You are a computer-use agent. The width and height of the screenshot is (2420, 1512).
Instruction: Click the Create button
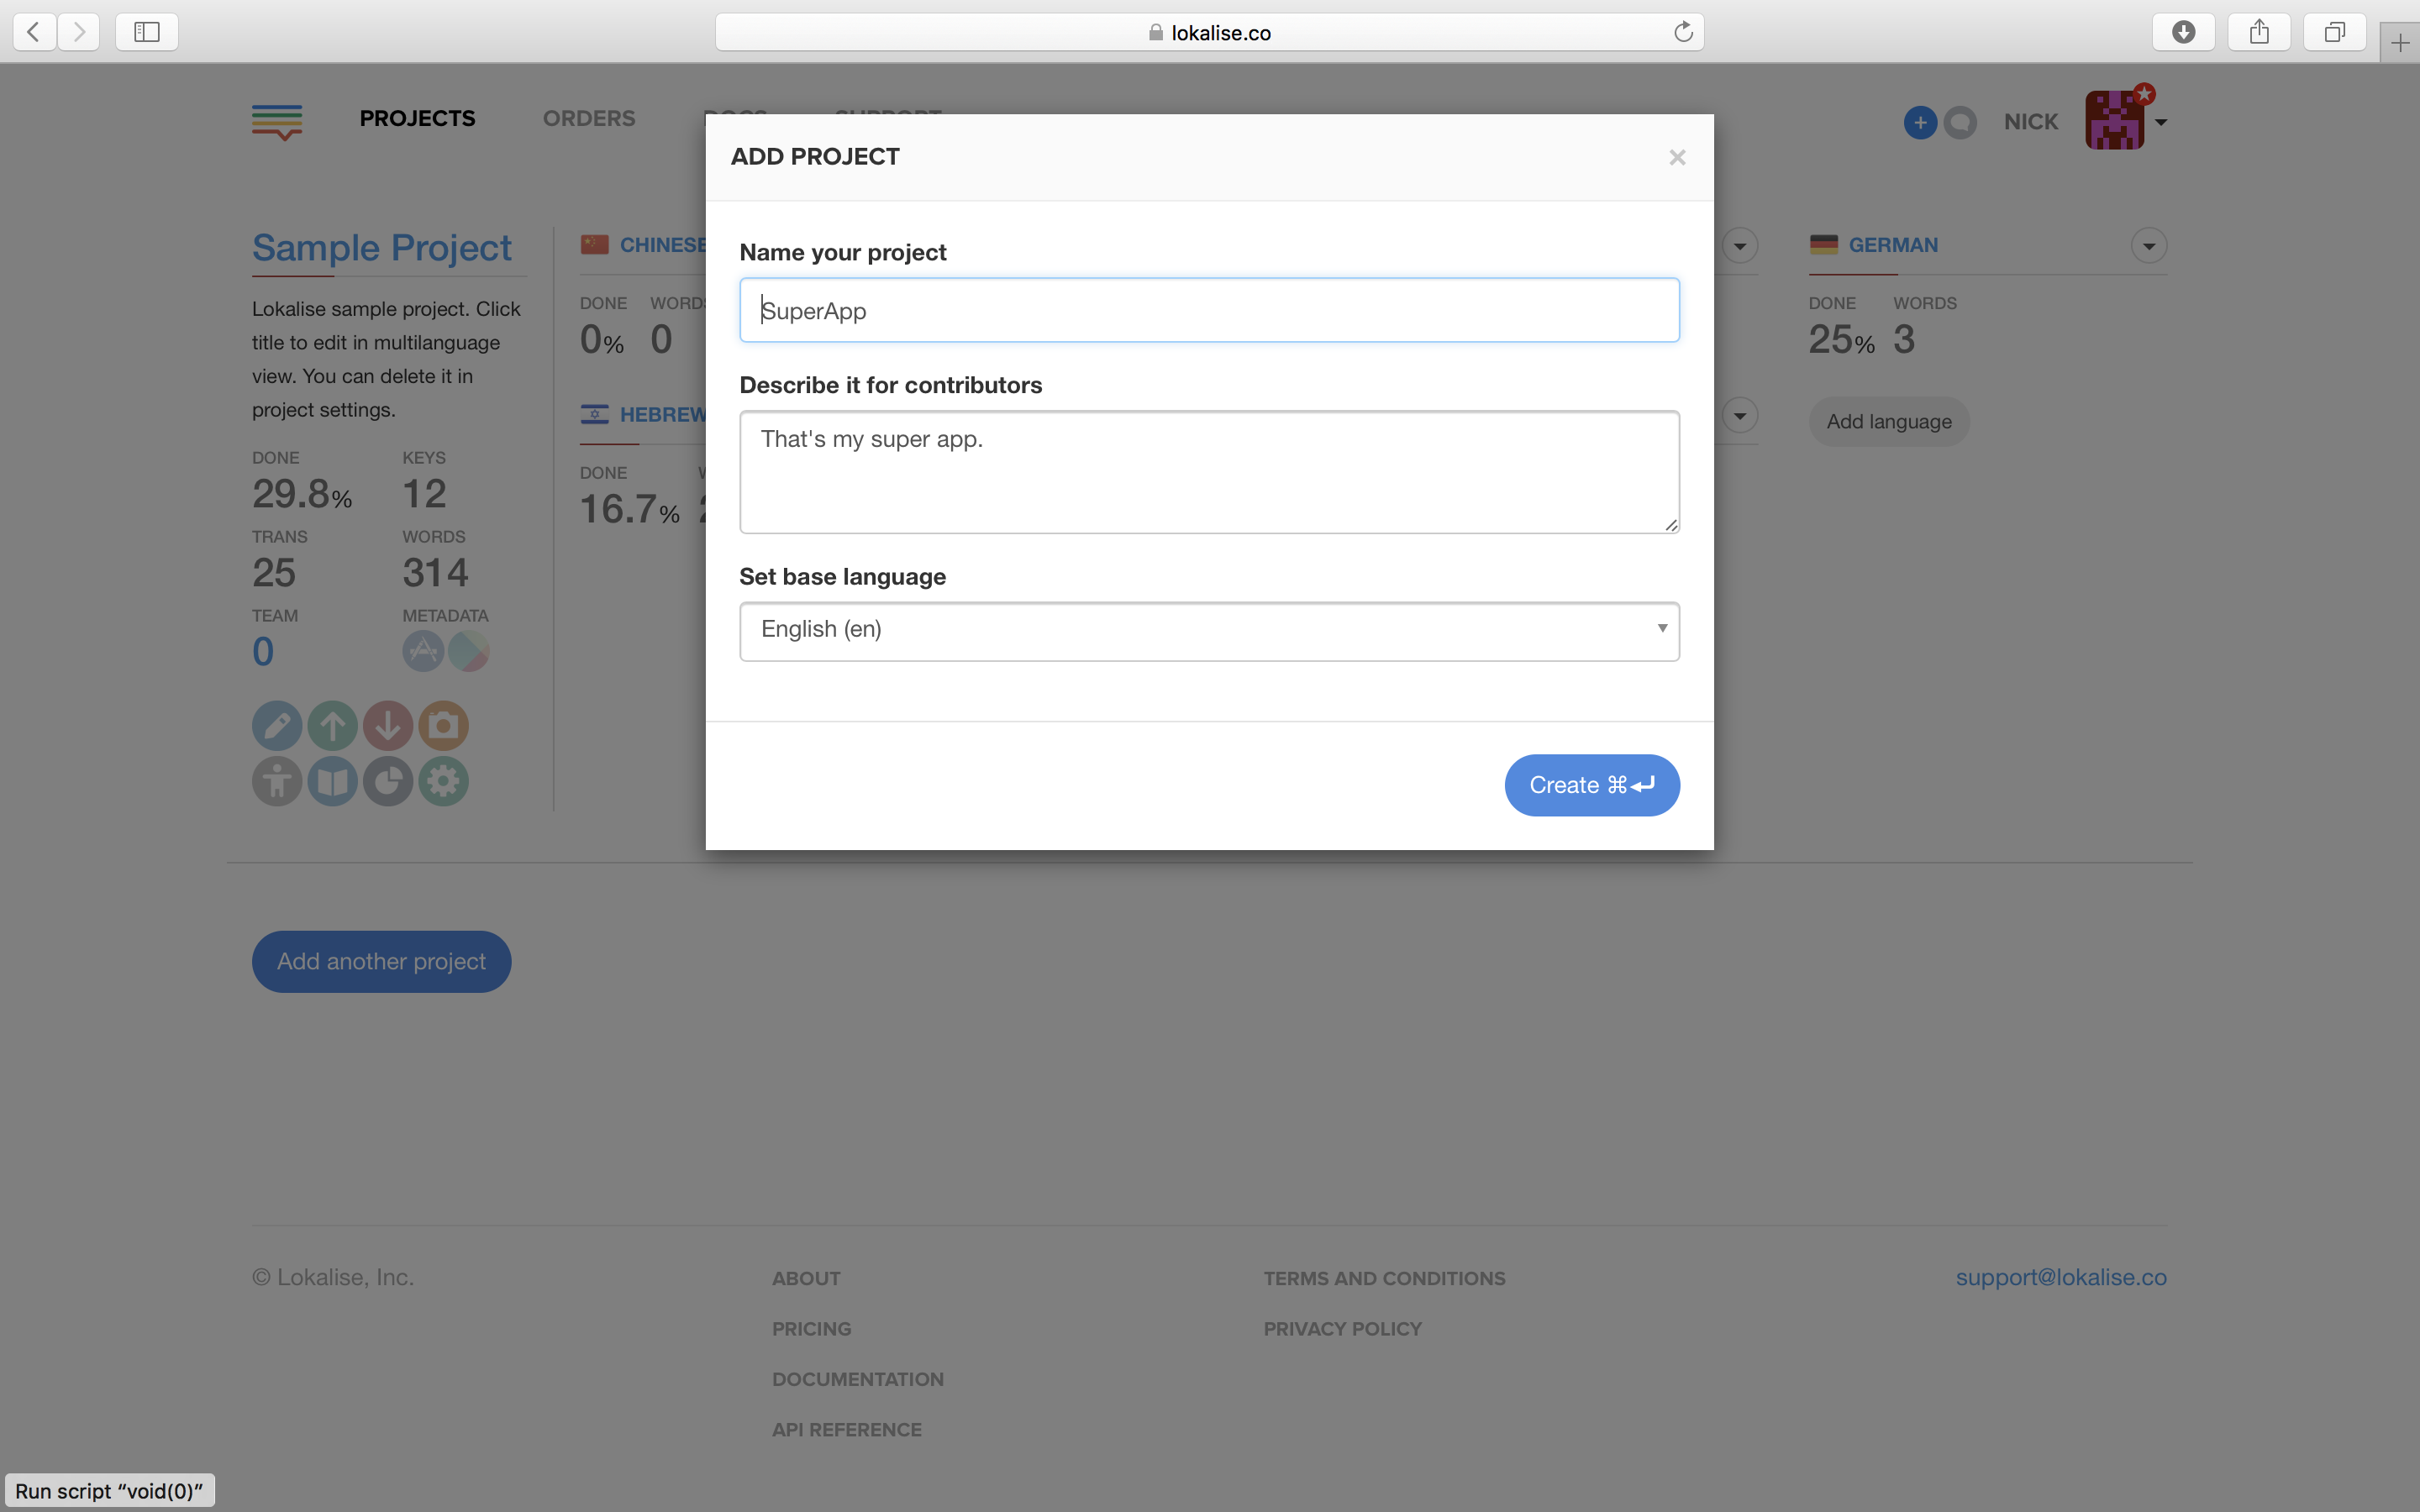pyautogui.click(x=1592, y=785)
